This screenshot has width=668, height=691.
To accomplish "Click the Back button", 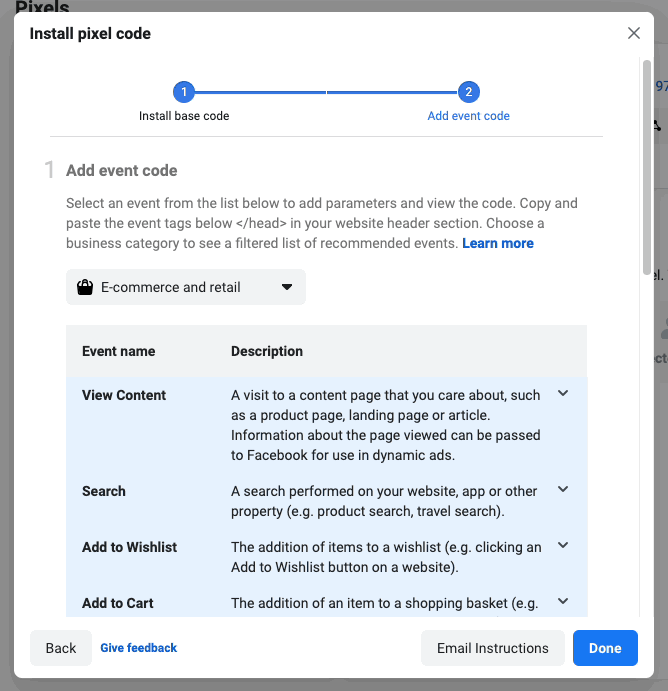I will (61, 648).
